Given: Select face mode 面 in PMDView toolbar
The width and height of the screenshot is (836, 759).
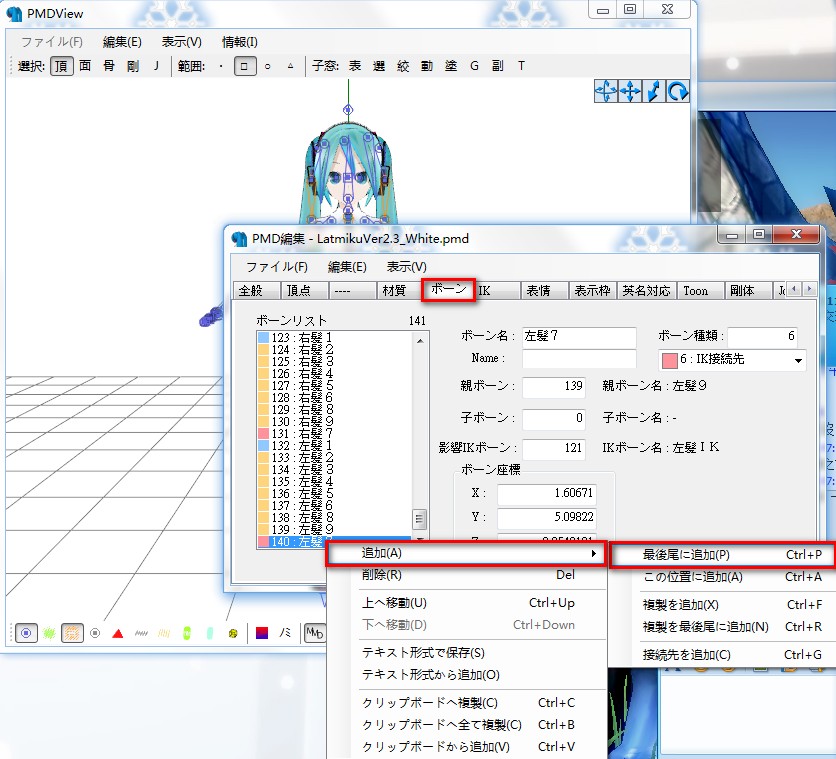Looking at the screenshot, I should coord(85,66).
